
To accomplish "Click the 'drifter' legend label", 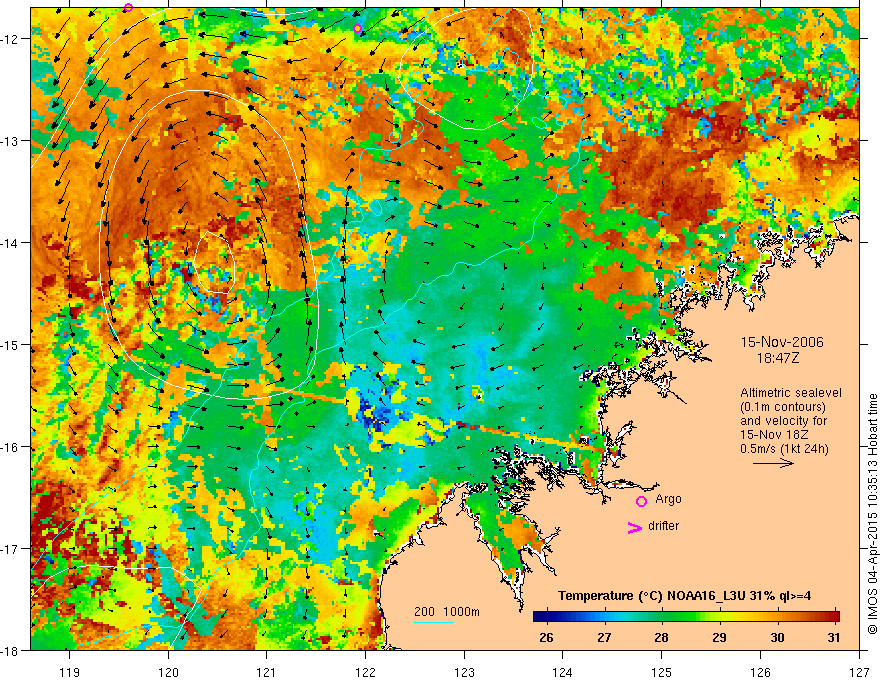I will point(663,526).
